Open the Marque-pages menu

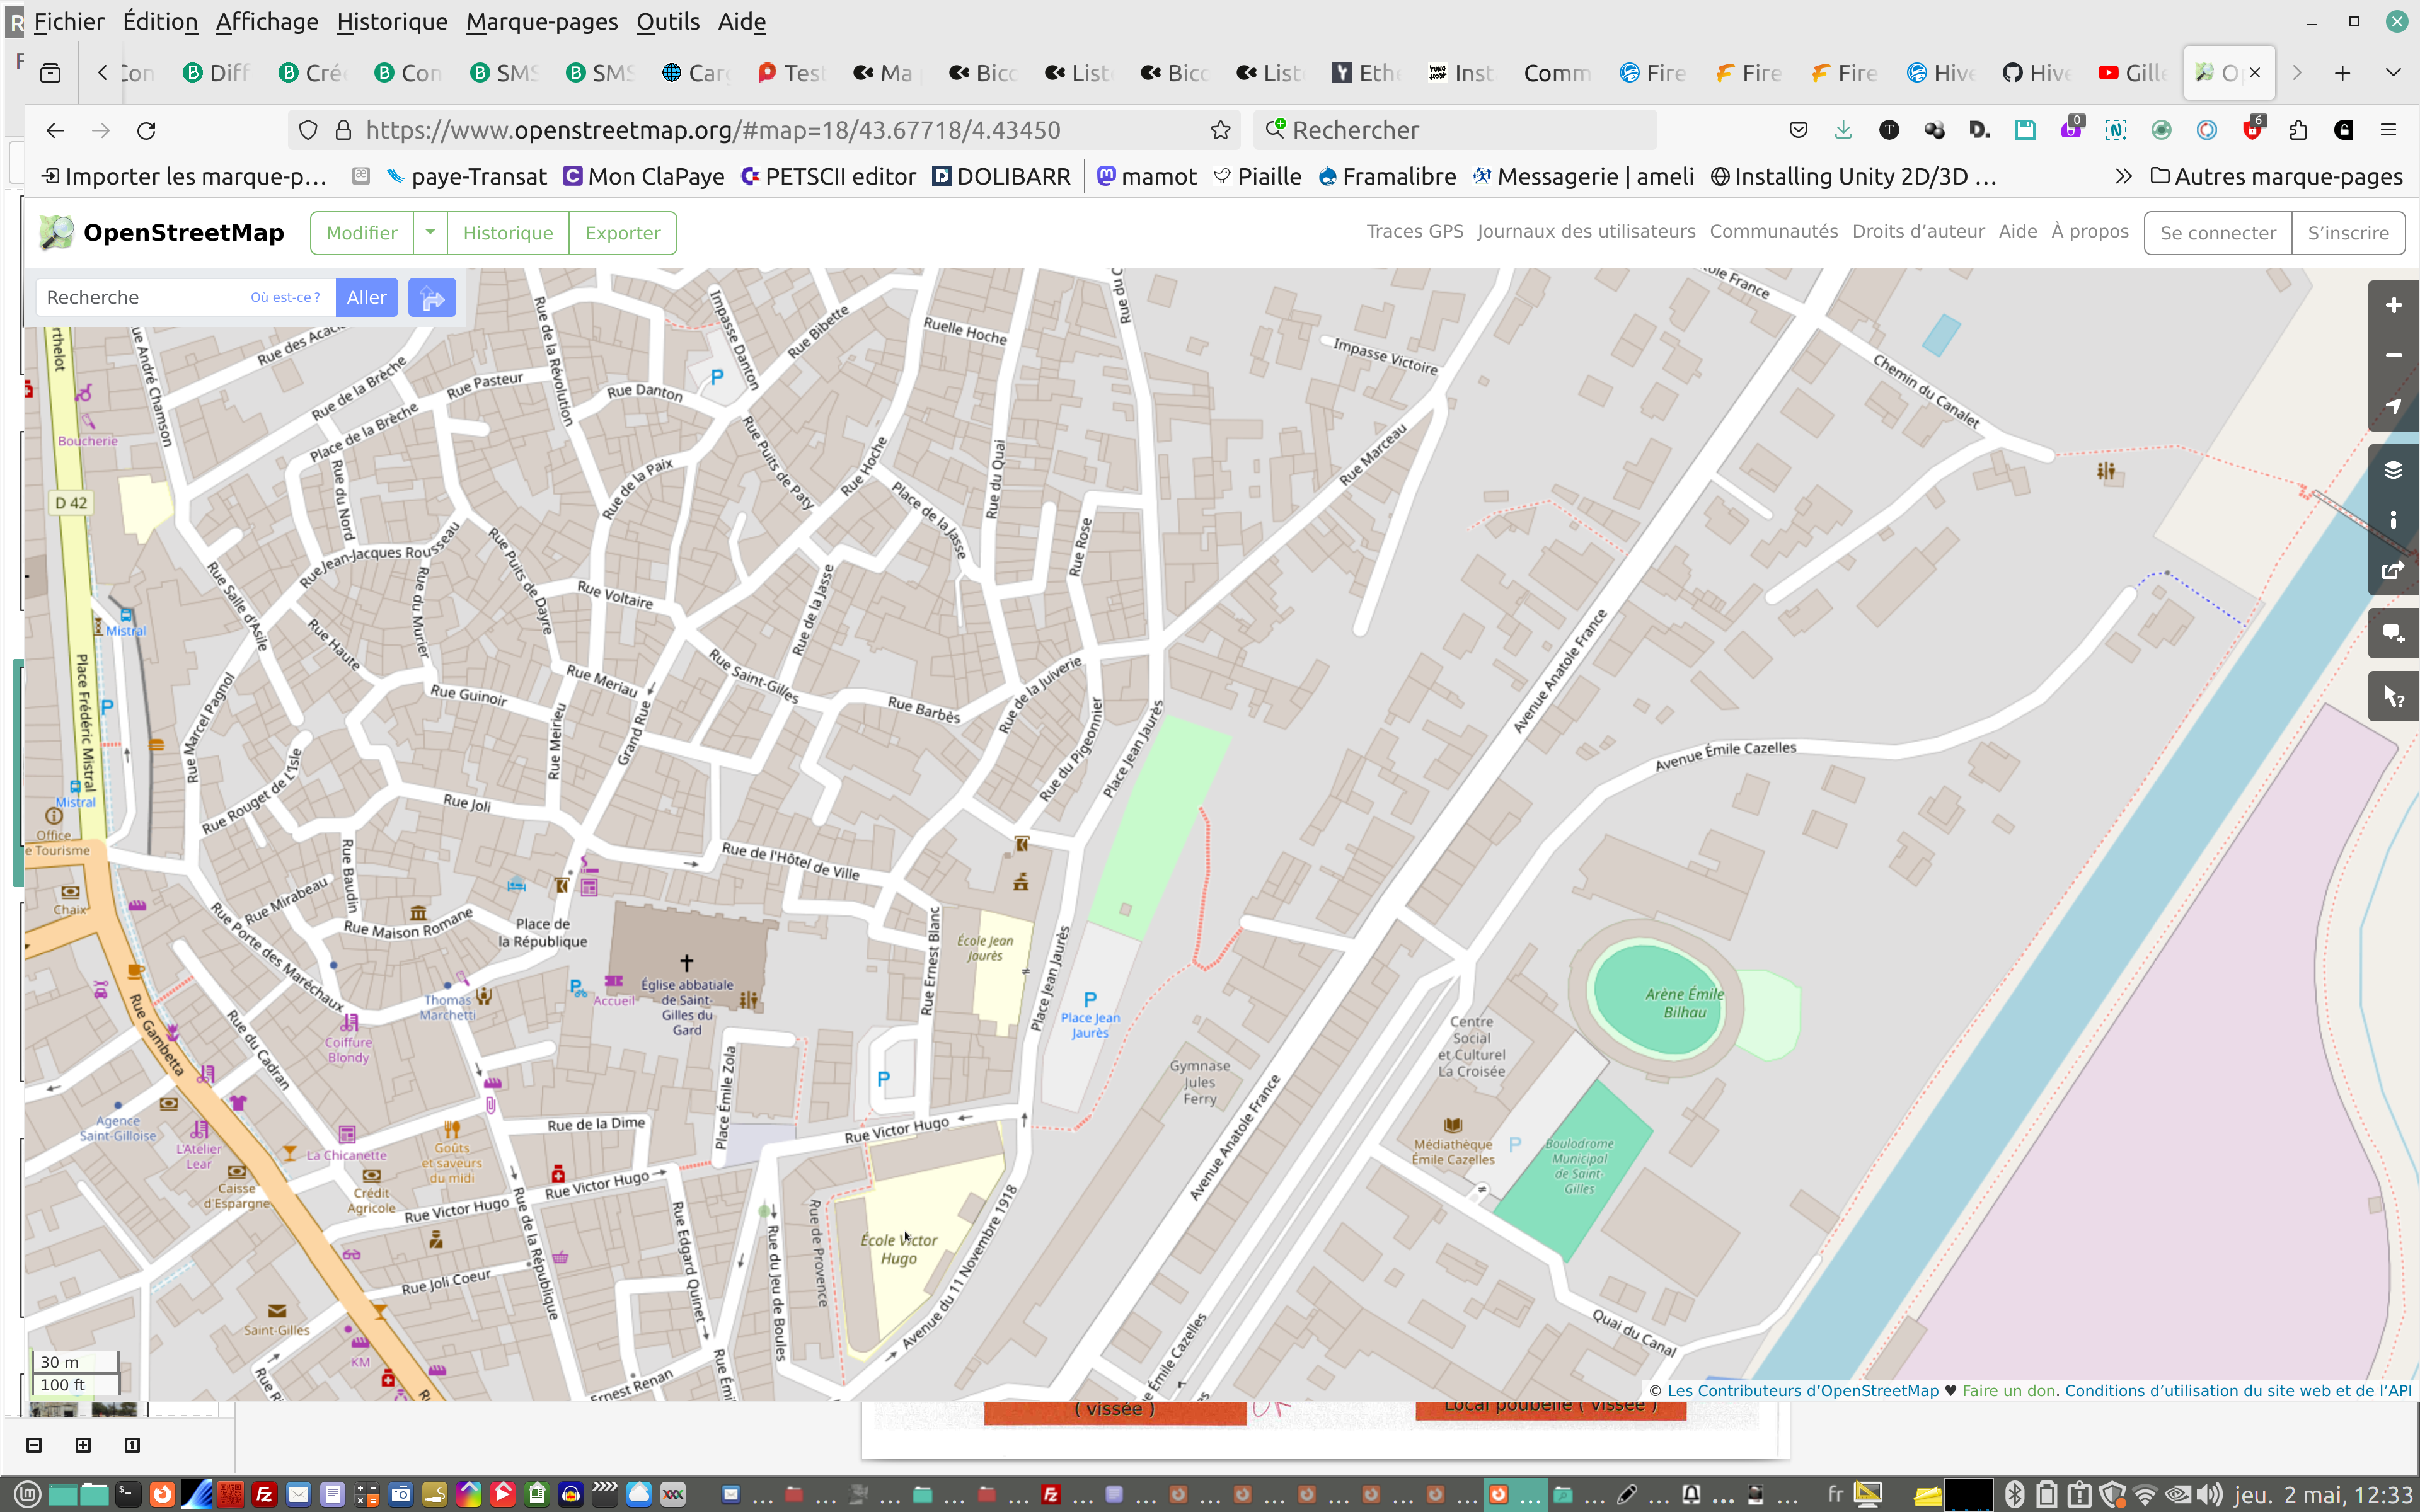coord(541,21)
